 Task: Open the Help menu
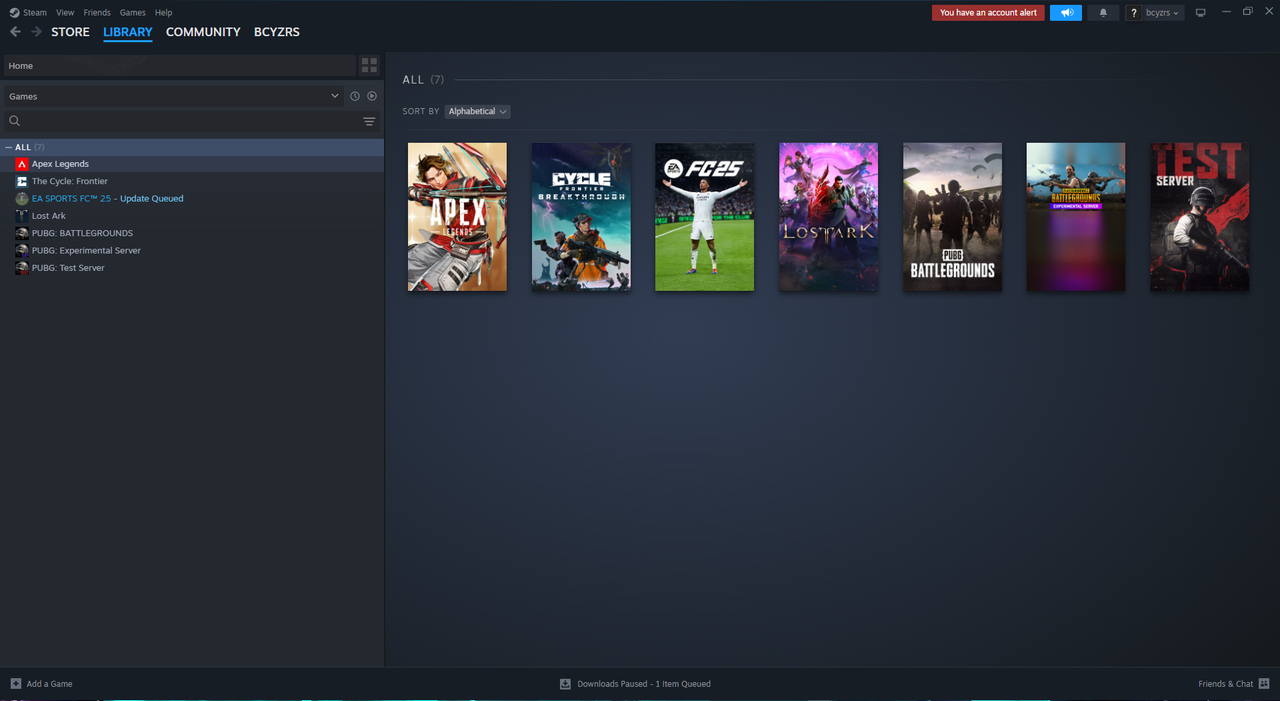coord(163,13)
